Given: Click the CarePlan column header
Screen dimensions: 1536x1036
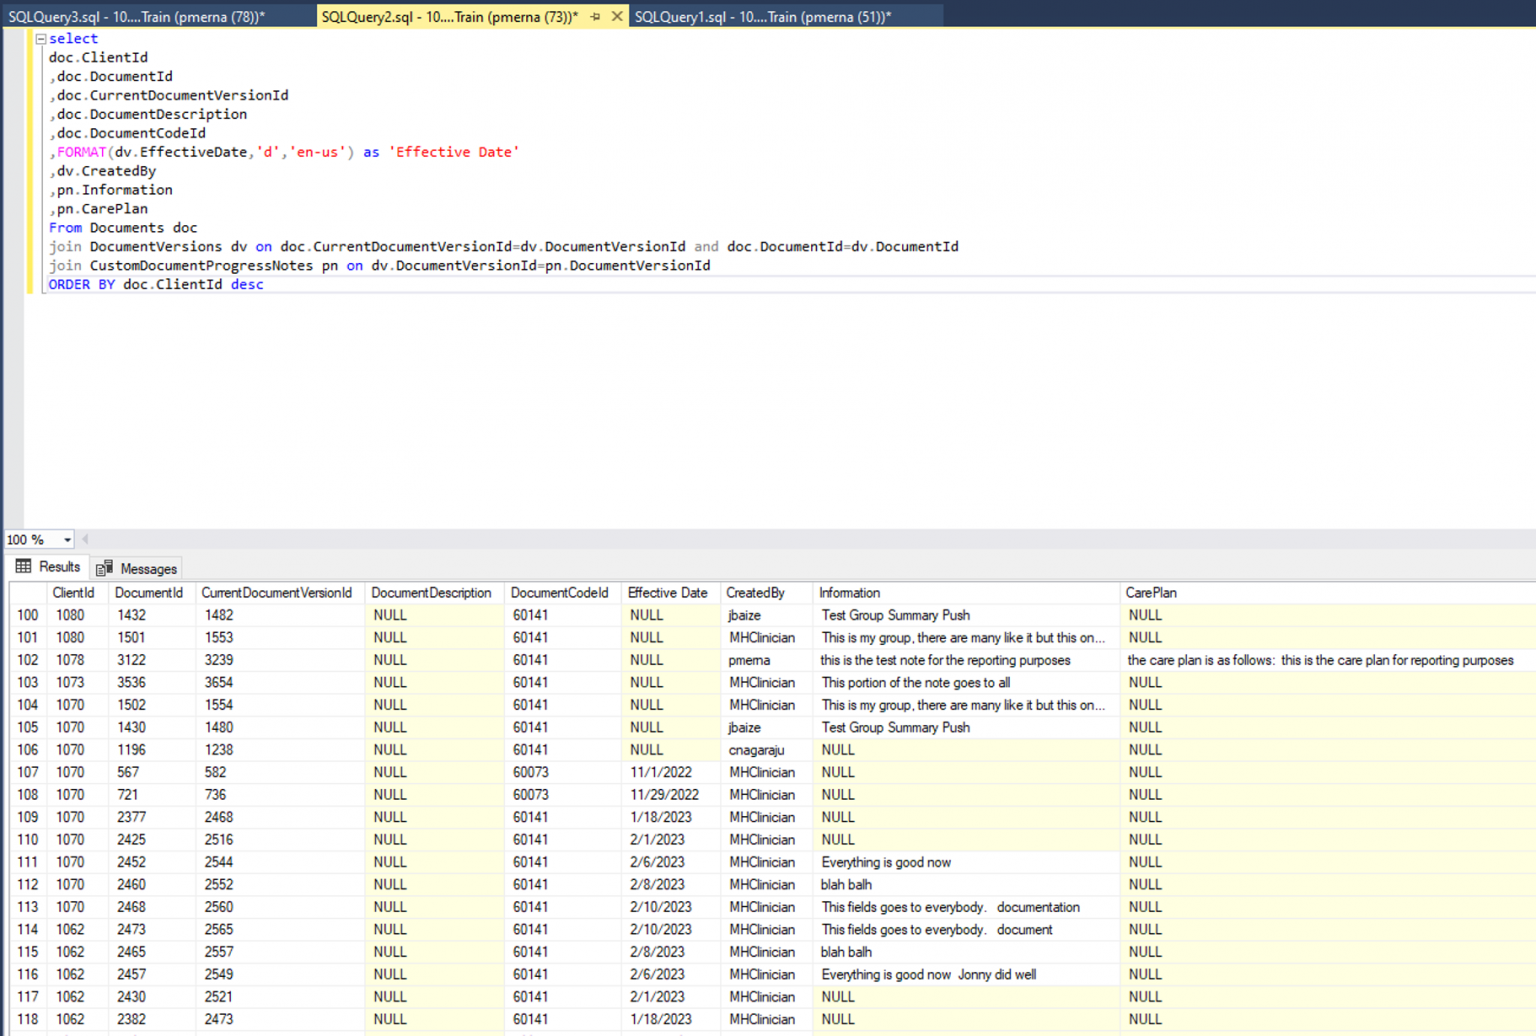Looking at the screenshot, I should pos(1150,592).
